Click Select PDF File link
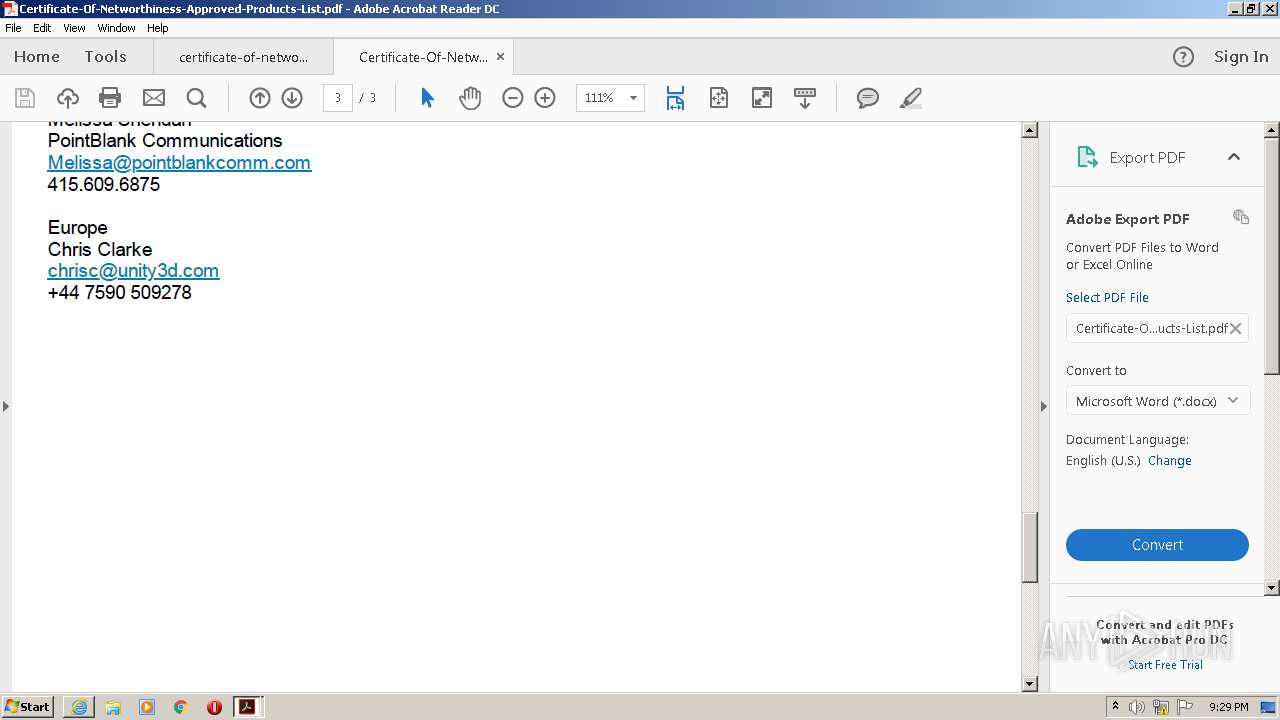 pos(1107,297)
